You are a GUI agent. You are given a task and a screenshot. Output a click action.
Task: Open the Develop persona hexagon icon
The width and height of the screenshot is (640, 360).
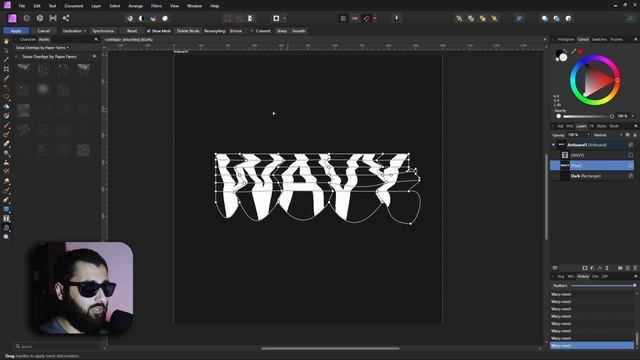[x=40, y=18]
